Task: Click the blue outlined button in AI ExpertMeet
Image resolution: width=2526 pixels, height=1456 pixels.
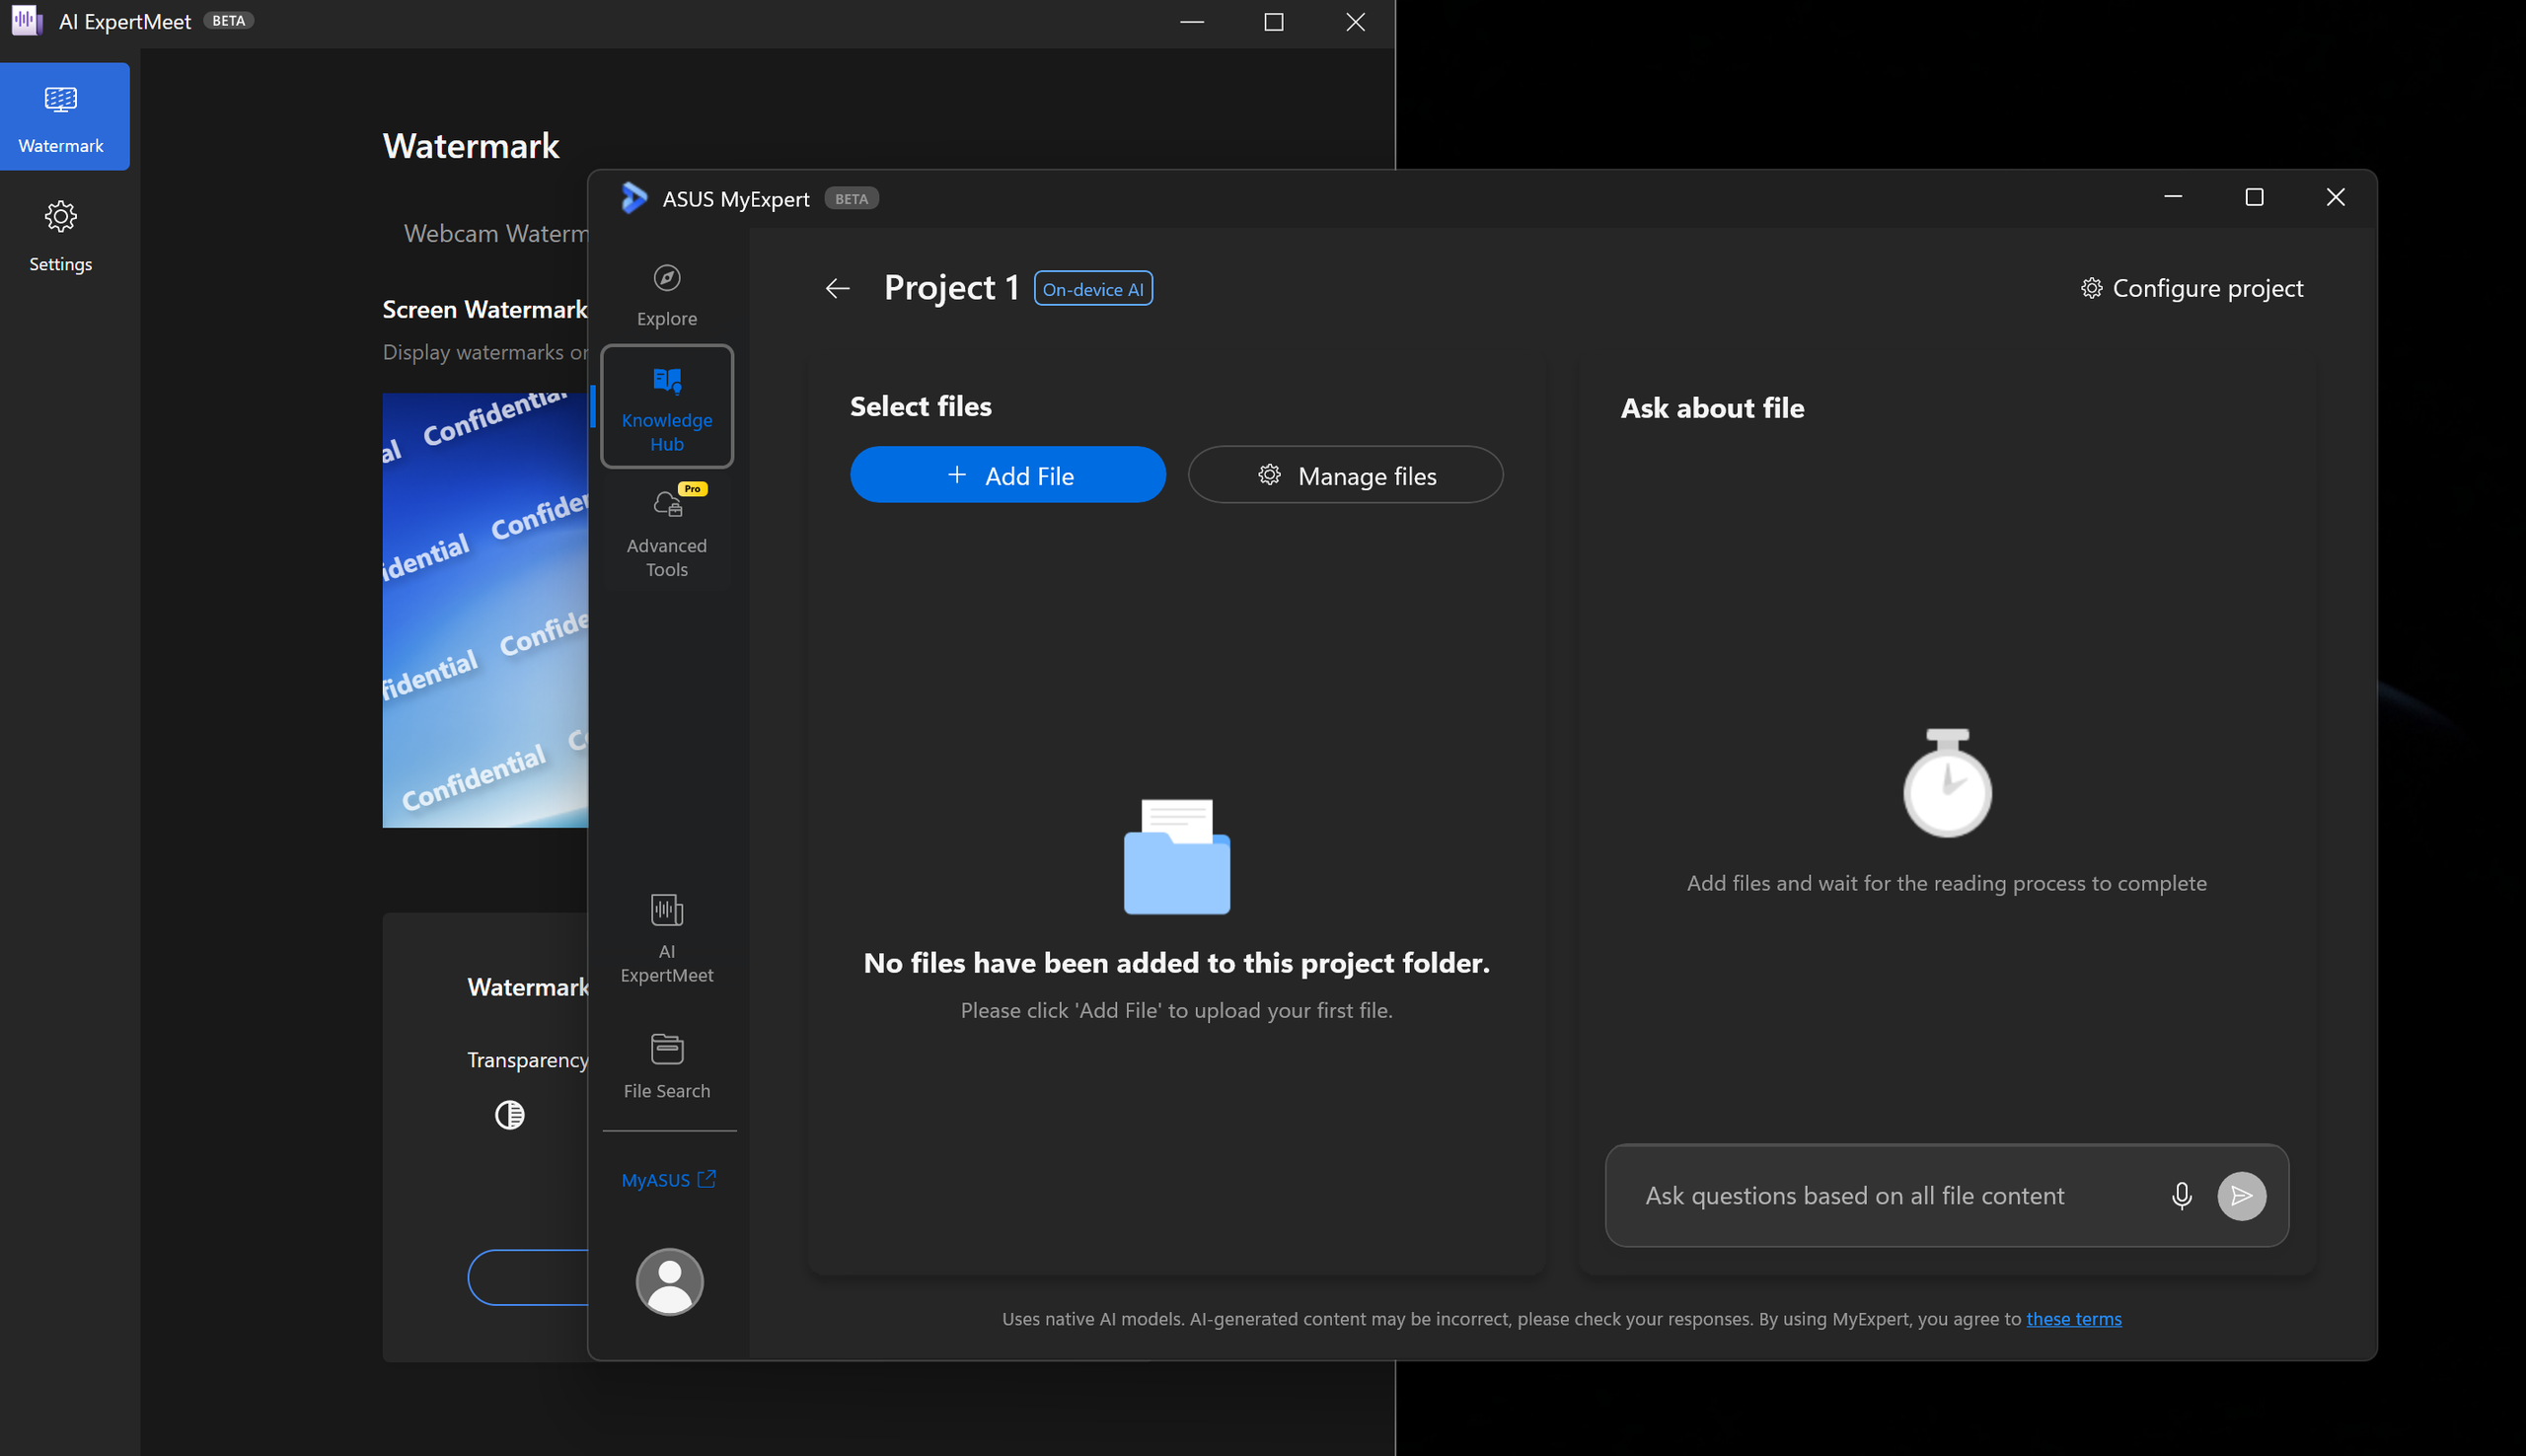Action: [528, 1277]
